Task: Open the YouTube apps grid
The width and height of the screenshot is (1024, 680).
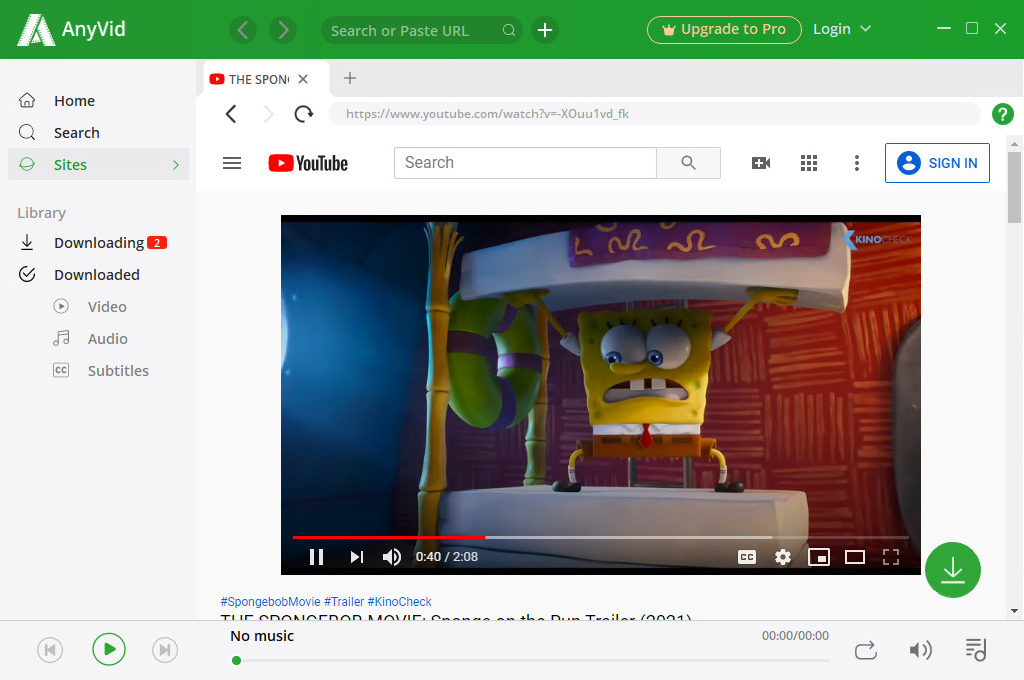Action: (809, 163)
